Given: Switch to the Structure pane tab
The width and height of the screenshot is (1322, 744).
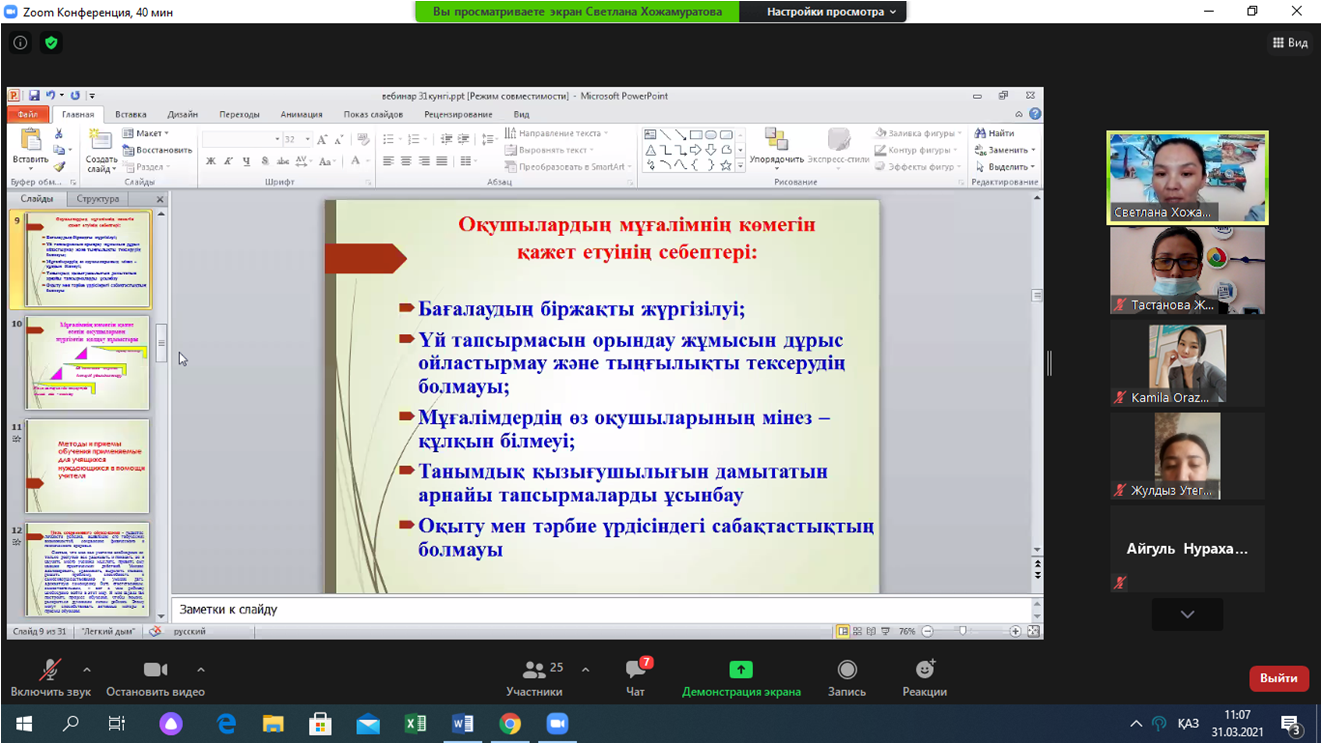Looking at the screenshot, I should (x=97, y=199).
